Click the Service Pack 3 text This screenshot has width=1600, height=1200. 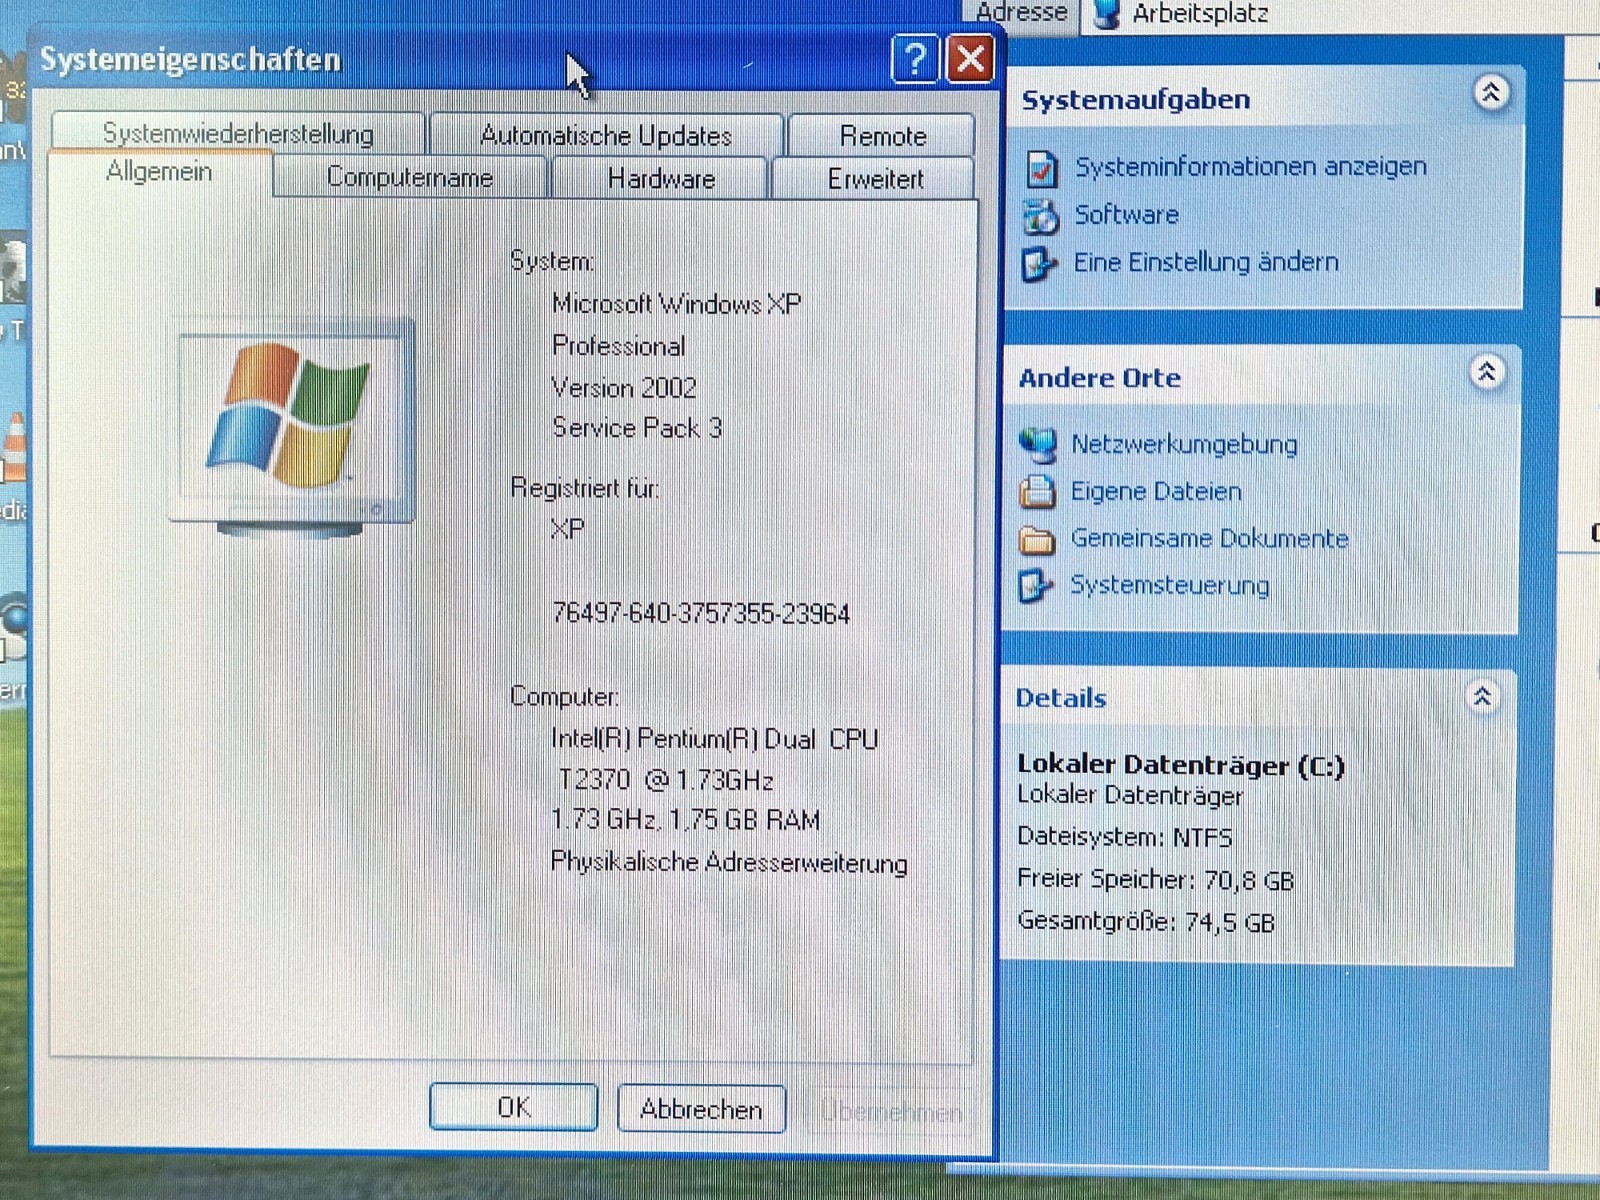pos(637,428)
